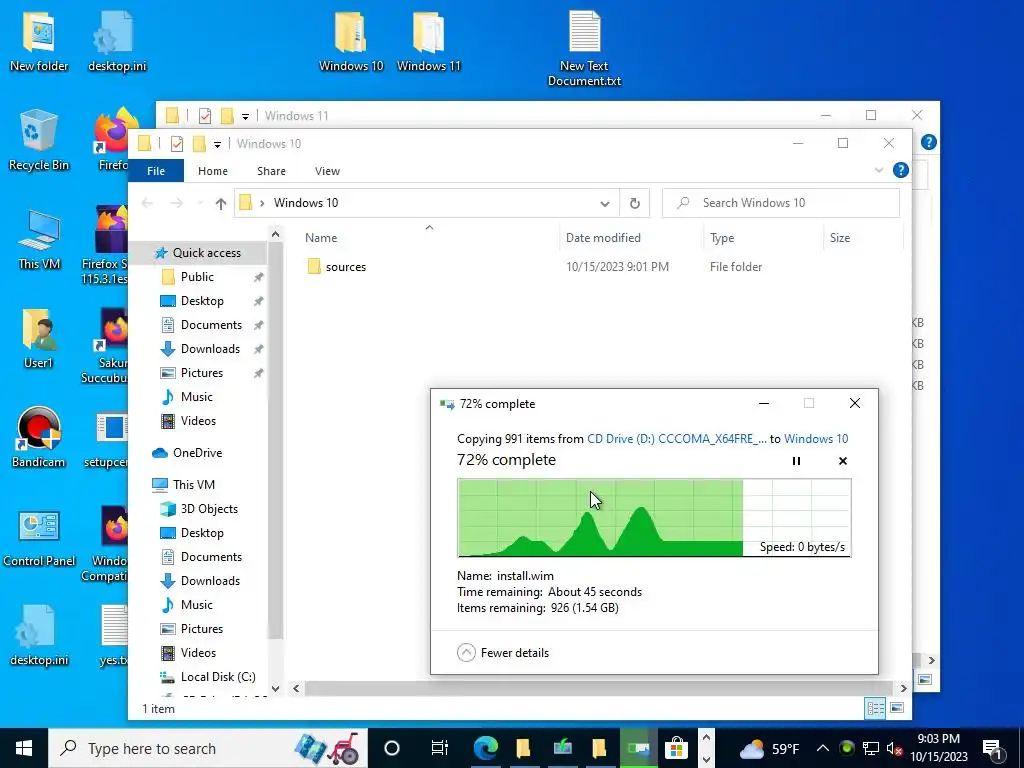Open Help in Windows 10 Explorer window

pyautogui.click(x=901, y=170)
